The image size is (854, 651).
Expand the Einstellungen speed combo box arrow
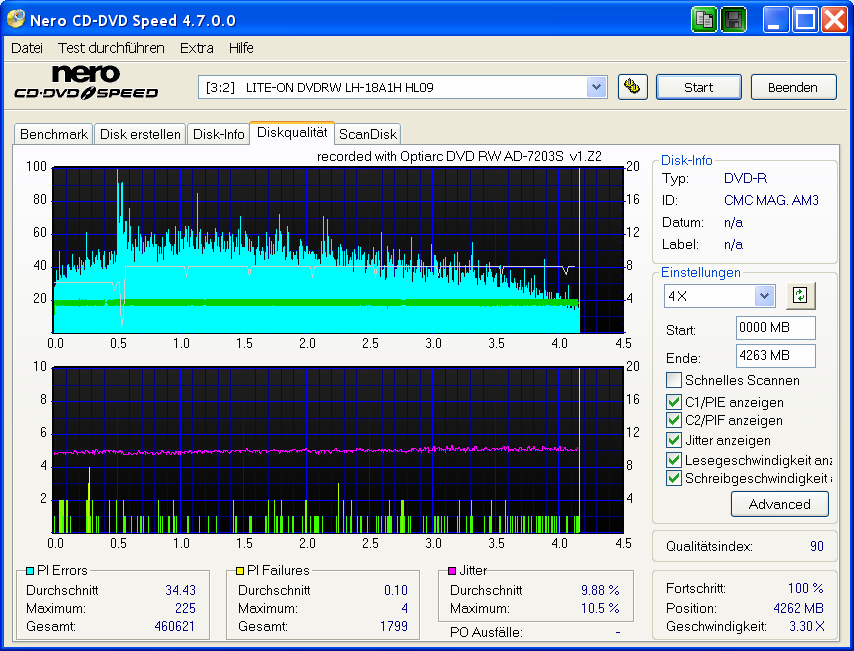(762, 296)
